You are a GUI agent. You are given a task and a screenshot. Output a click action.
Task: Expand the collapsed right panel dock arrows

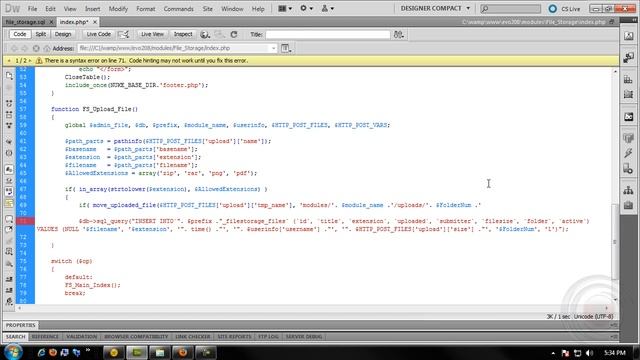coord(633,20)
